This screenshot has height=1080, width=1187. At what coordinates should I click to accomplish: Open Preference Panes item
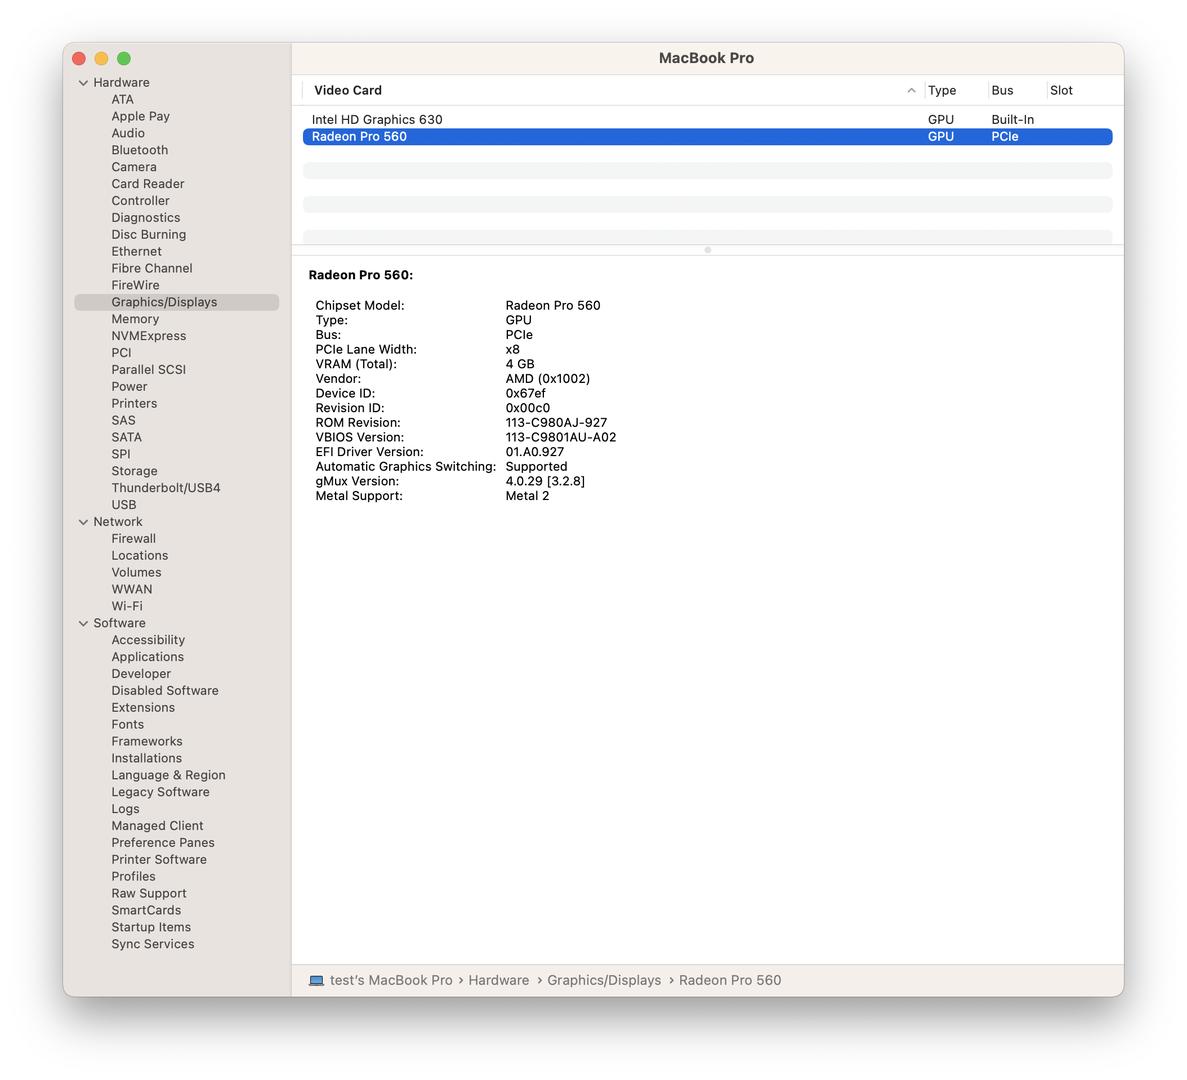[x=163, y=843]
